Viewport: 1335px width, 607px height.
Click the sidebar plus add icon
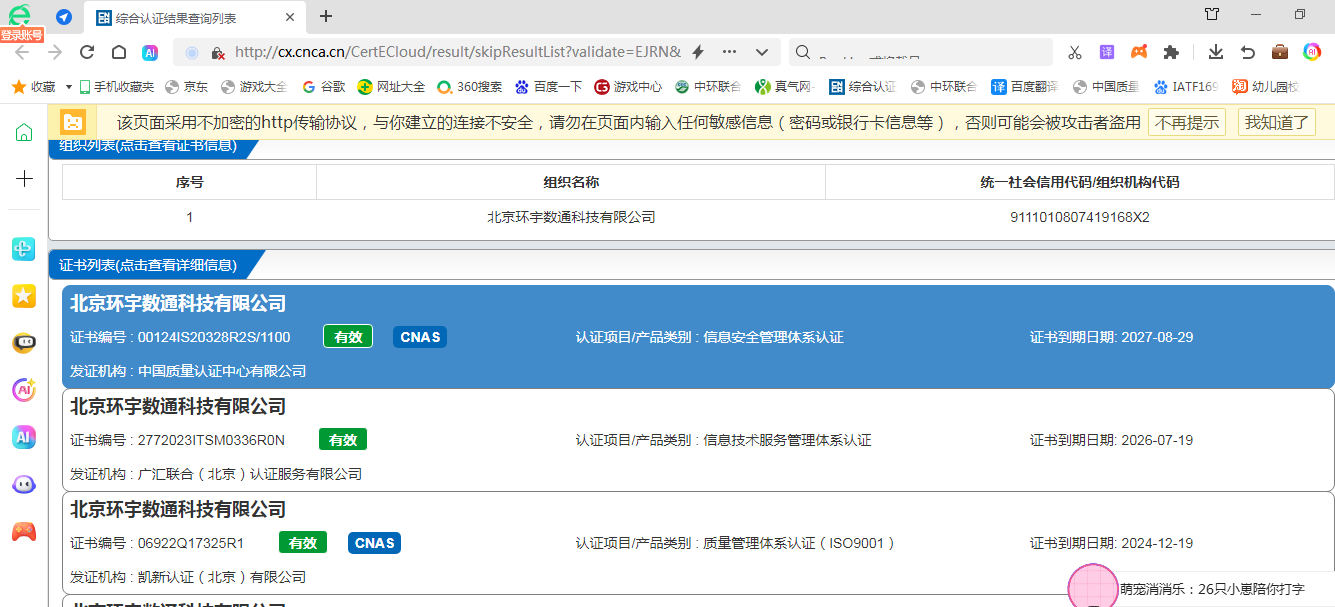(24, 178)
